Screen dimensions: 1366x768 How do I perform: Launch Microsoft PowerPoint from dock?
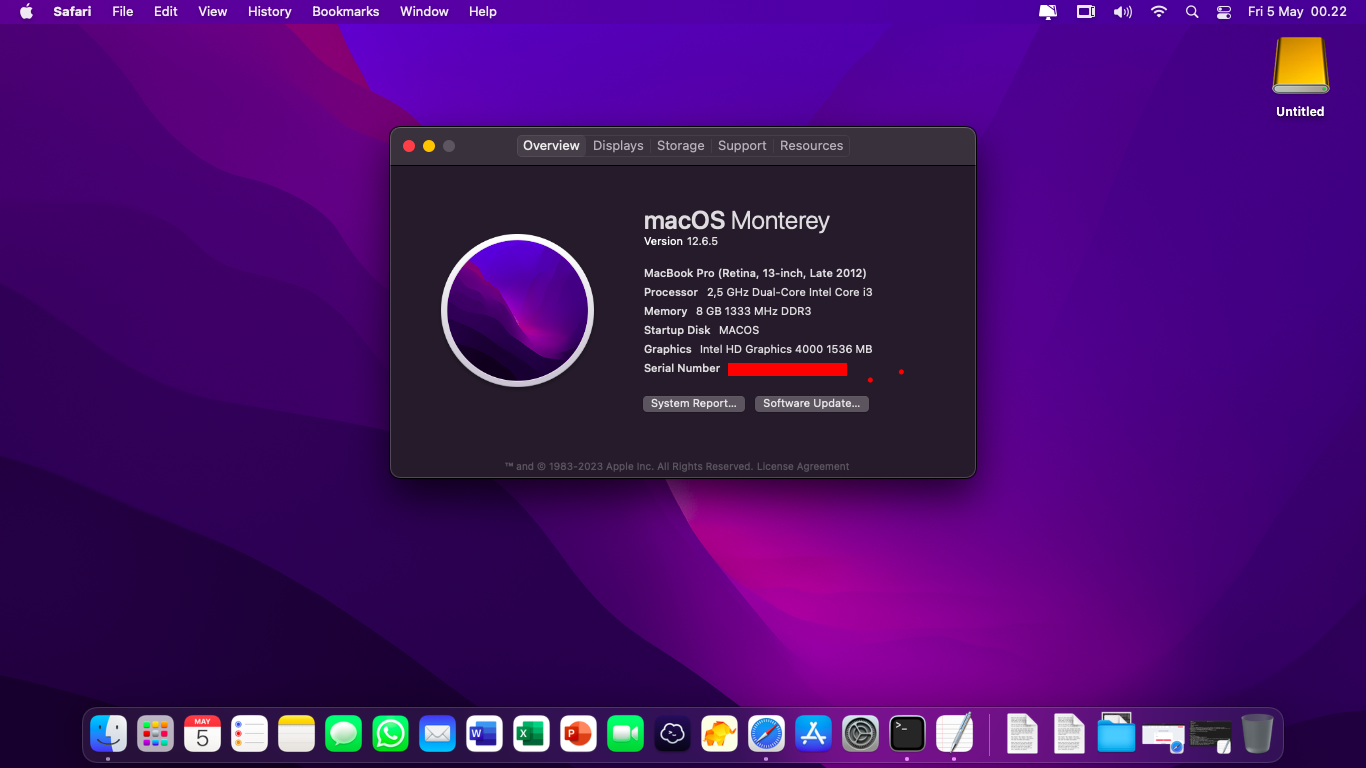[578, 734]
